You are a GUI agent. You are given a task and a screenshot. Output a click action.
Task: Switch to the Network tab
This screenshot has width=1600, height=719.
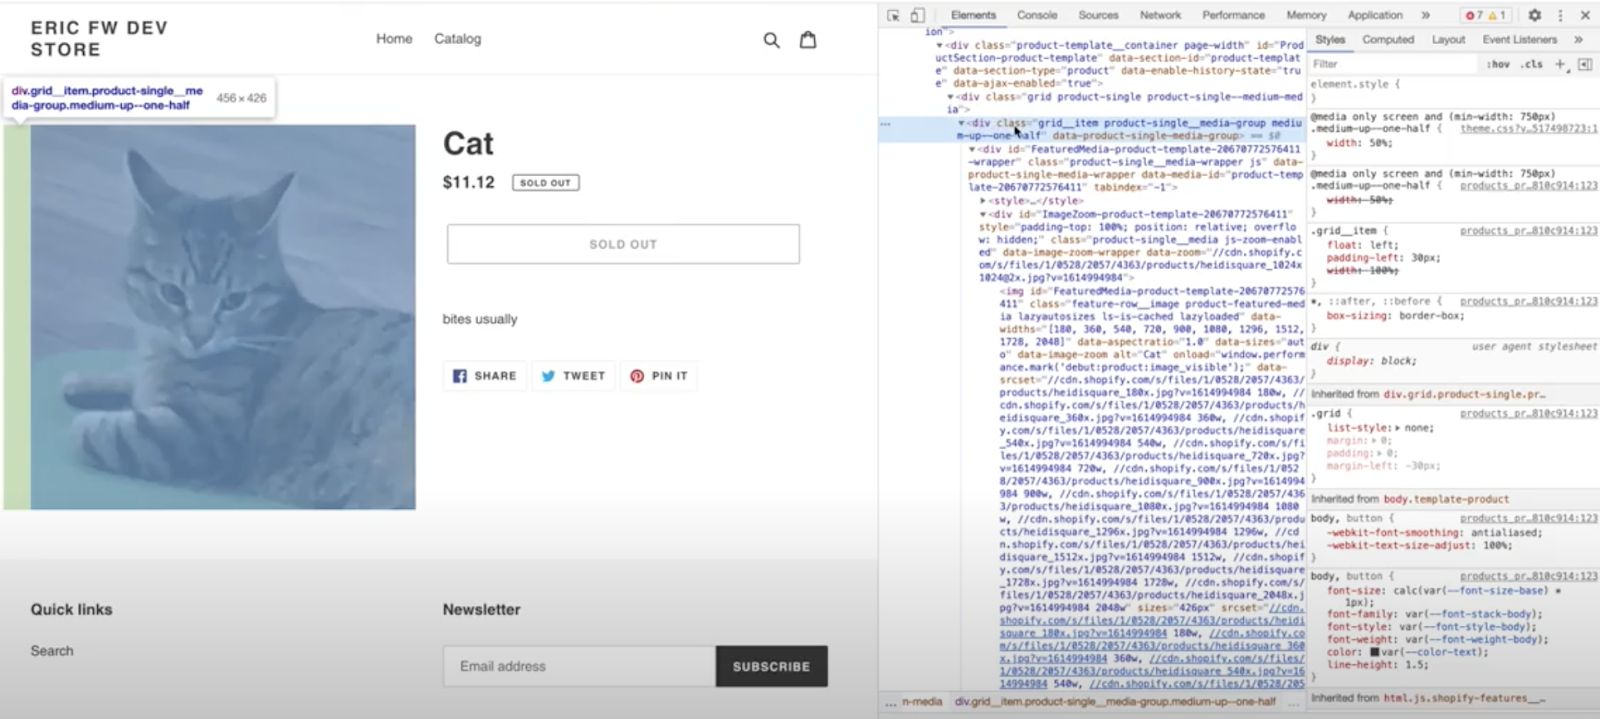click(x=1160, y=15)
